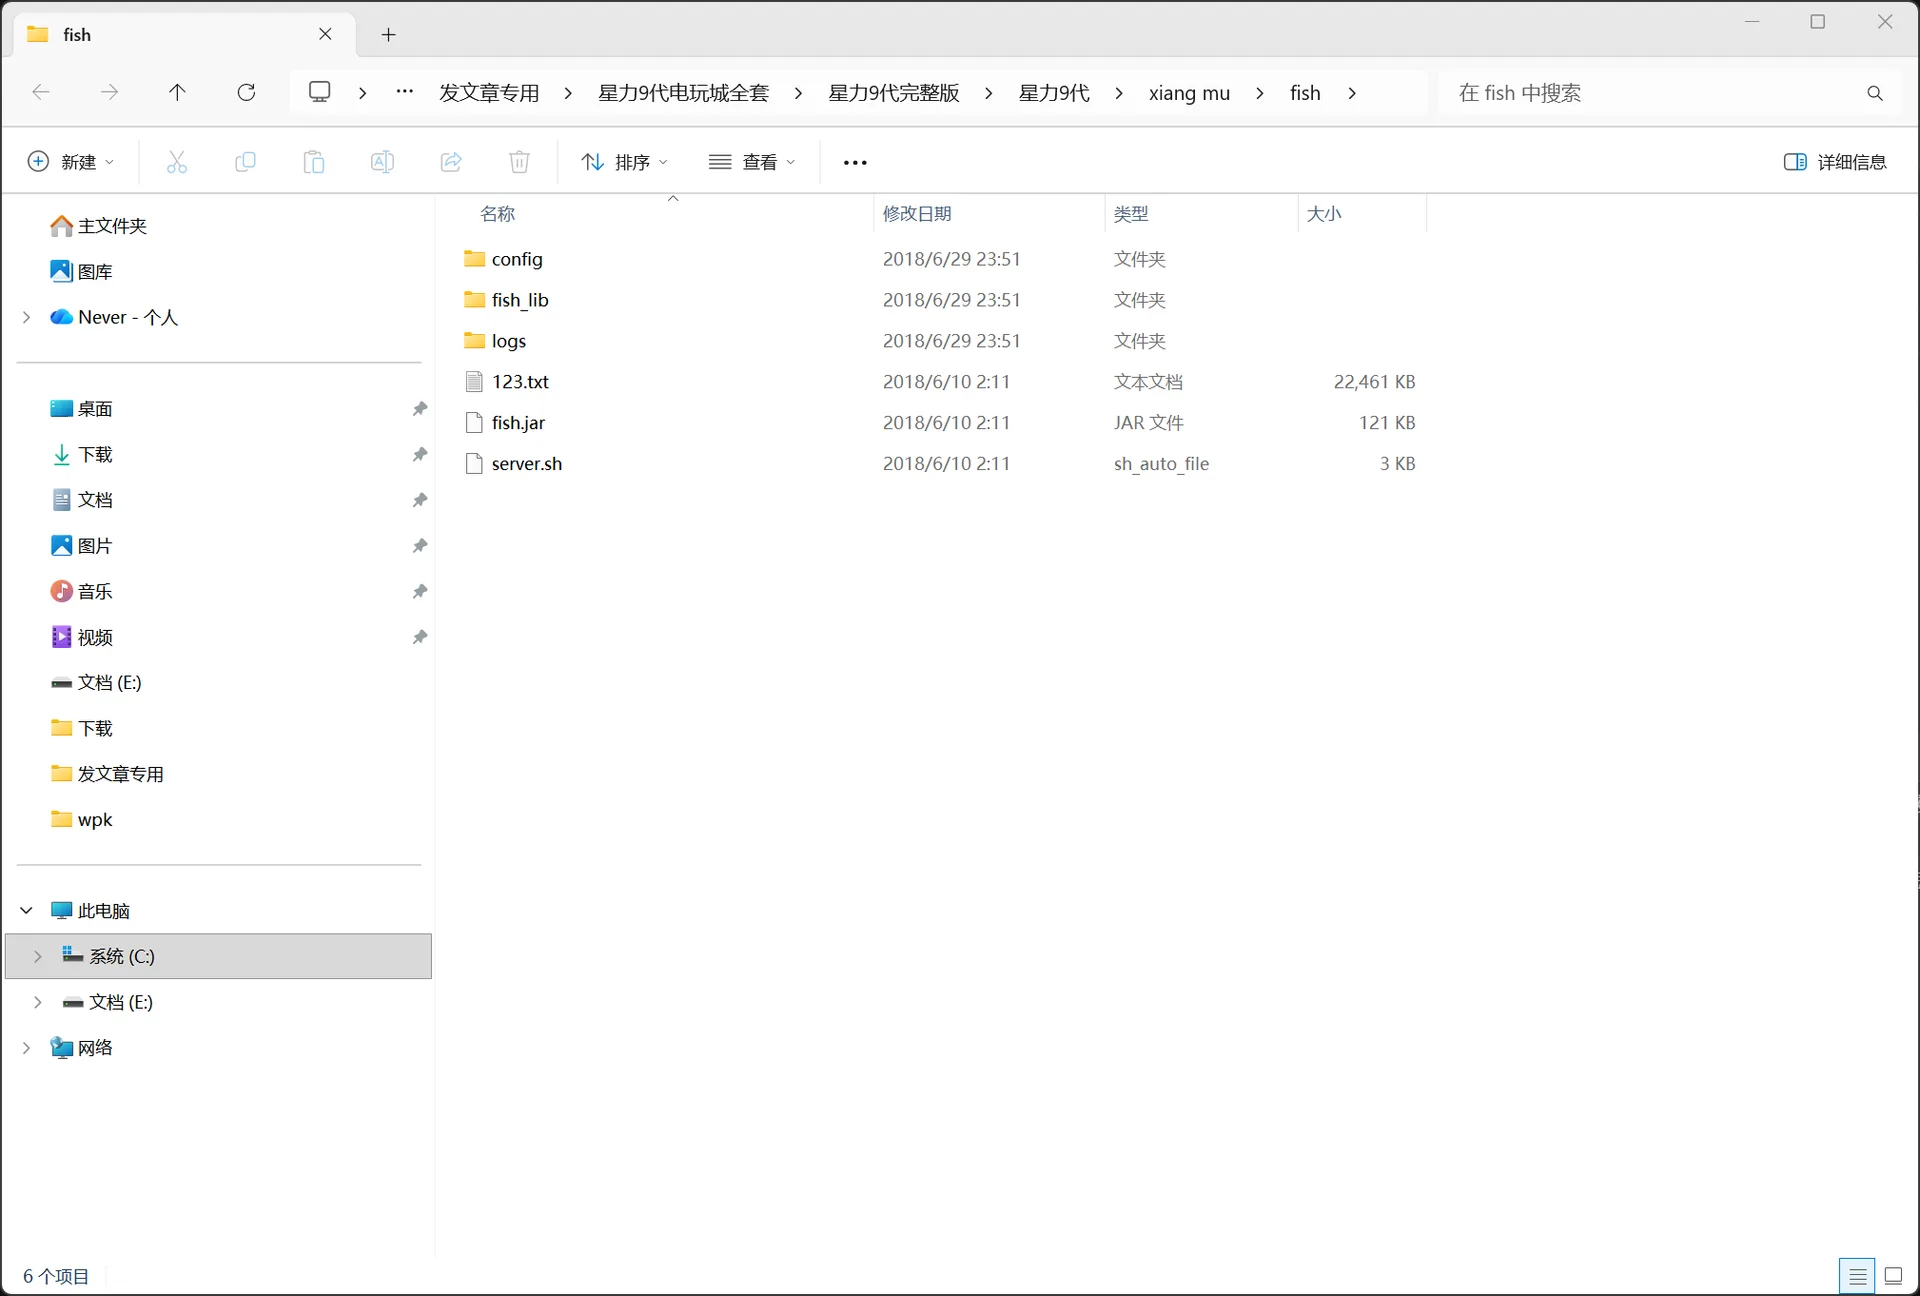
Task: Expand the 系统 (C:) drive node
Action: (x=38, y=956)
